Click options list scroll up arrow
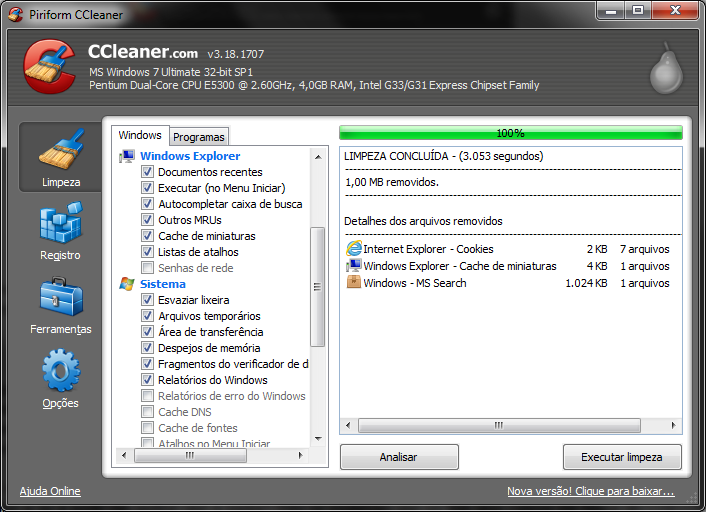Viewport: 706px width, 512px height. point(318,157)
